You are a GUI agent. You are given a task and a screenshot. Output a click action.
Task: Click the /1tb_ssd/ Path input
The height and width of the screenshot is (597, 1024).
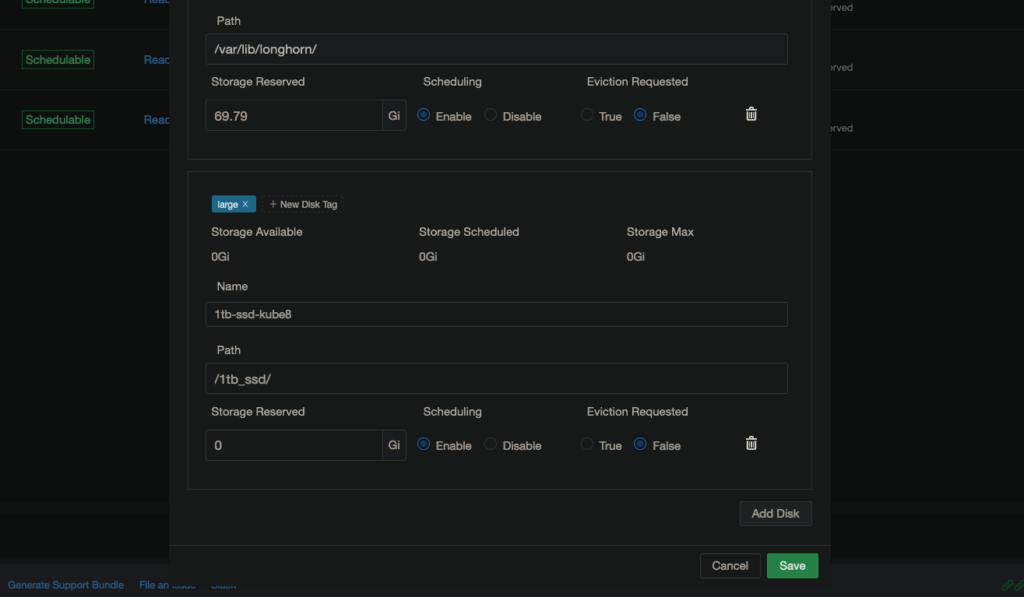496,378
